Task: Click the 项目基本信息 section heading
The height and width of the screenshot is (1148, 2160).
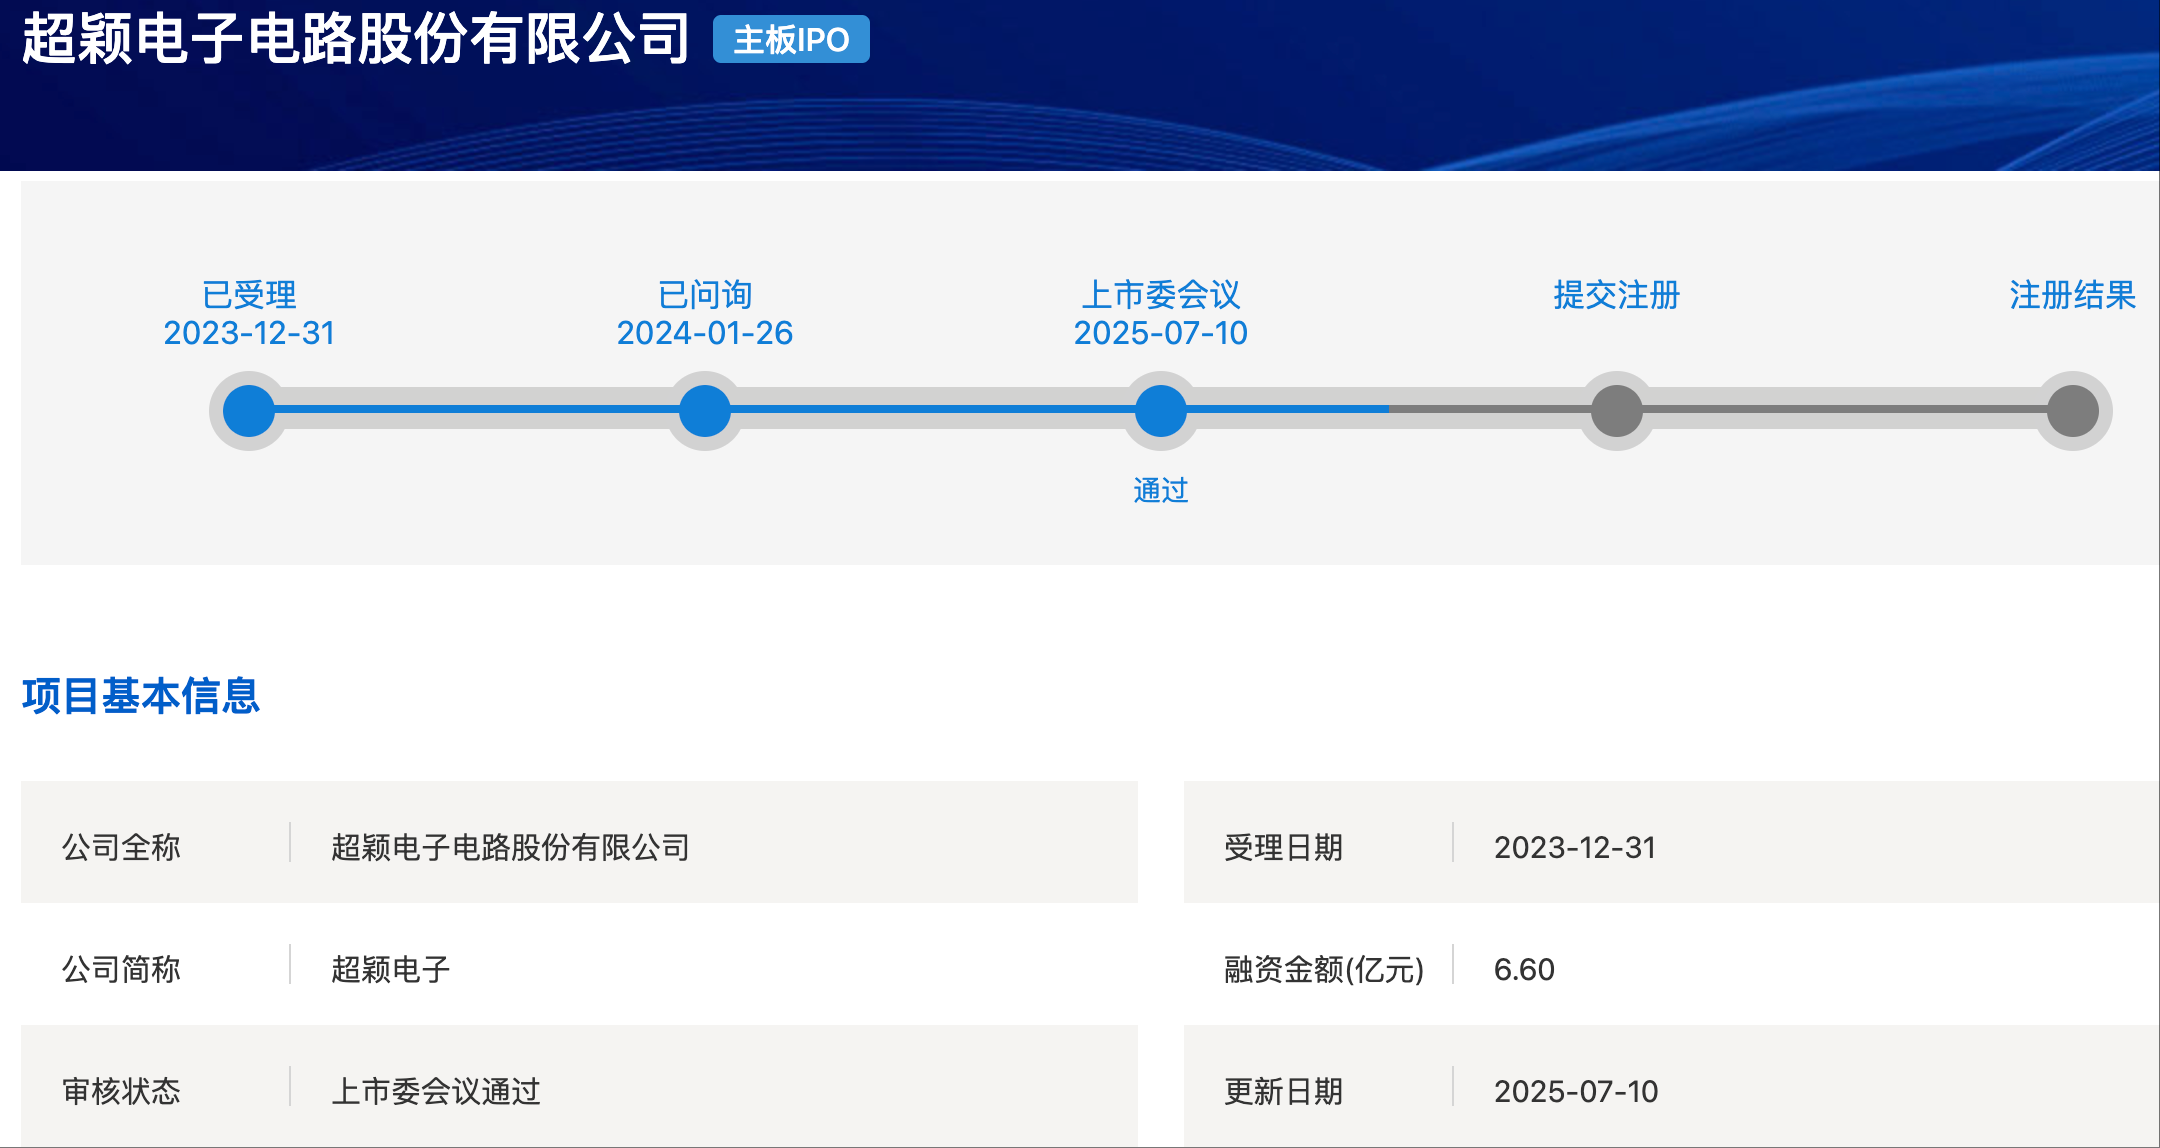Action: pyautogui.click(x=141, y=696)
